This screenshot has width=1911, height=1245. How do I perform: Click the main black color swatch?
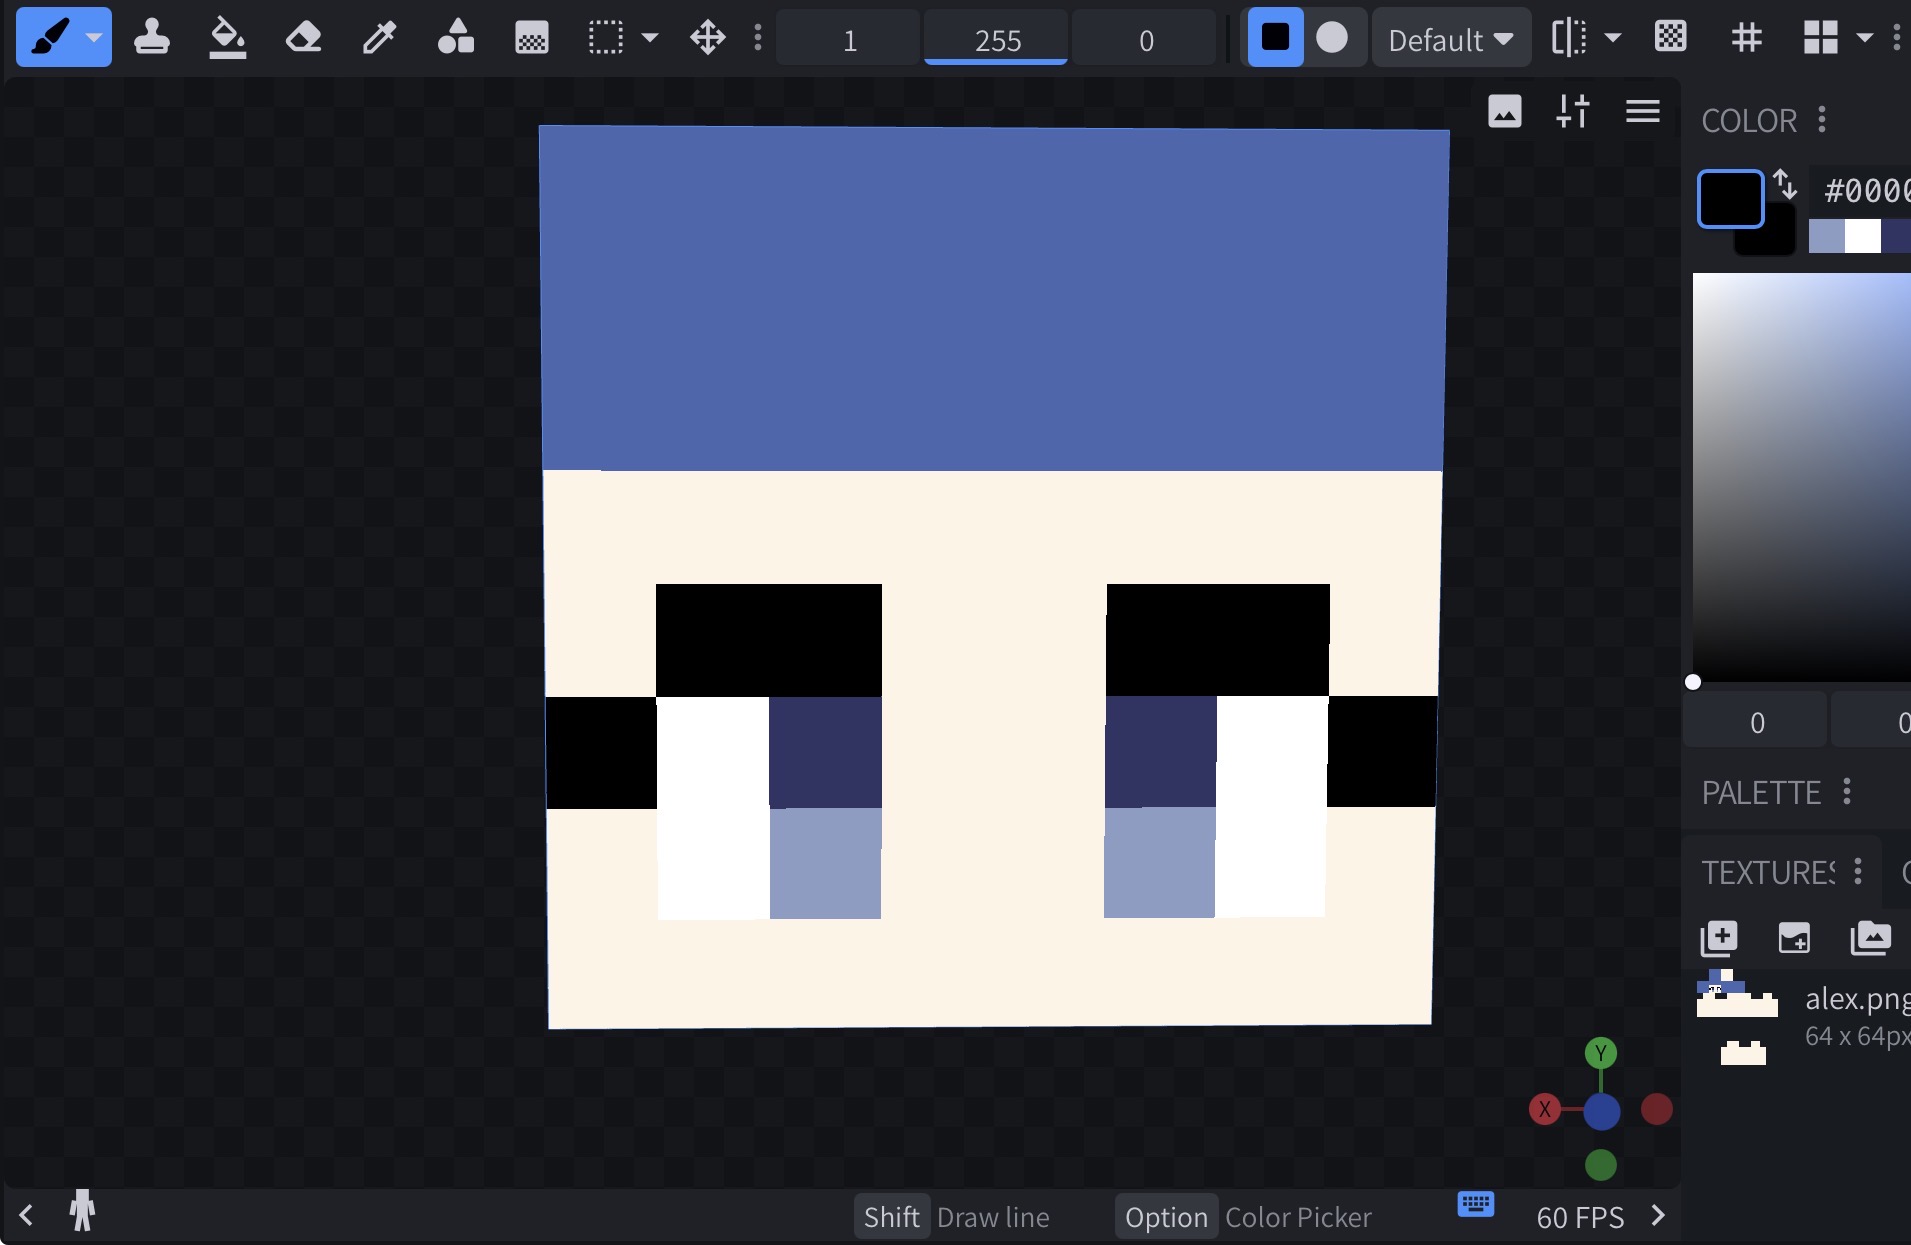tap(1730, 199)
